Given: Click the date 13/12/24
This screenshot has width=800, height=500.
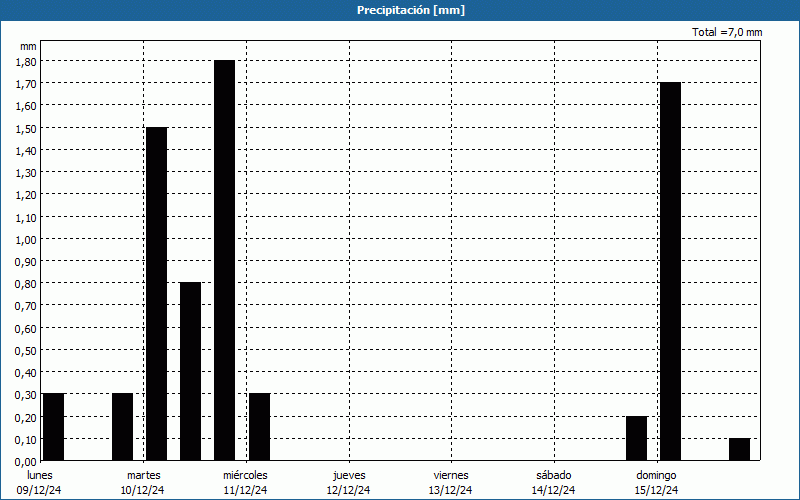Looking at the screenshot, I should pos(451,490).
